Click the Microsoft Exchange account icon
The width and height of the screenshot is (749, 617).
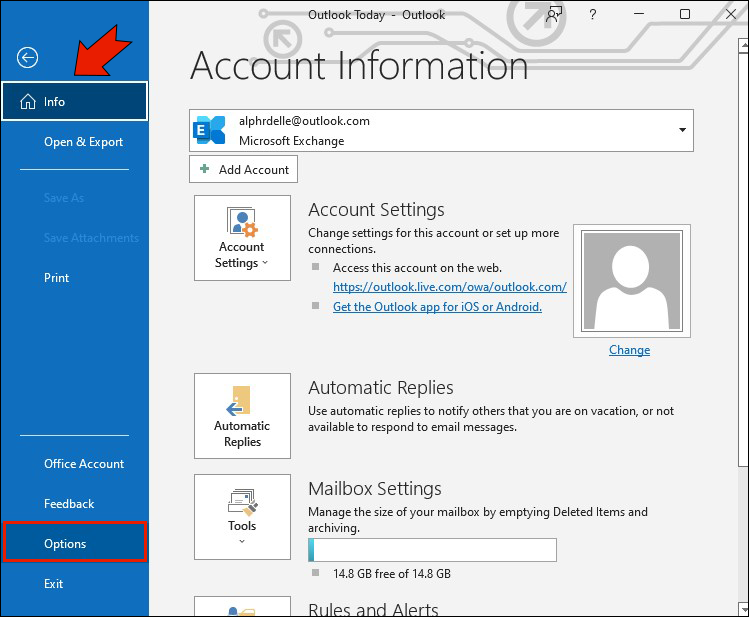[x=211, y=130]
